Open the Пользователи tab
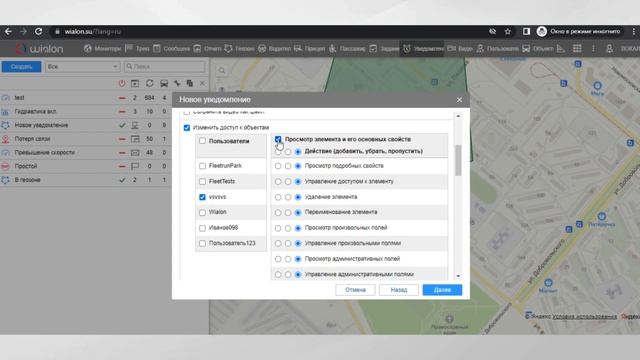Image resolution: width=640 pixels, height=360 pixels. (x=497, y=49)
